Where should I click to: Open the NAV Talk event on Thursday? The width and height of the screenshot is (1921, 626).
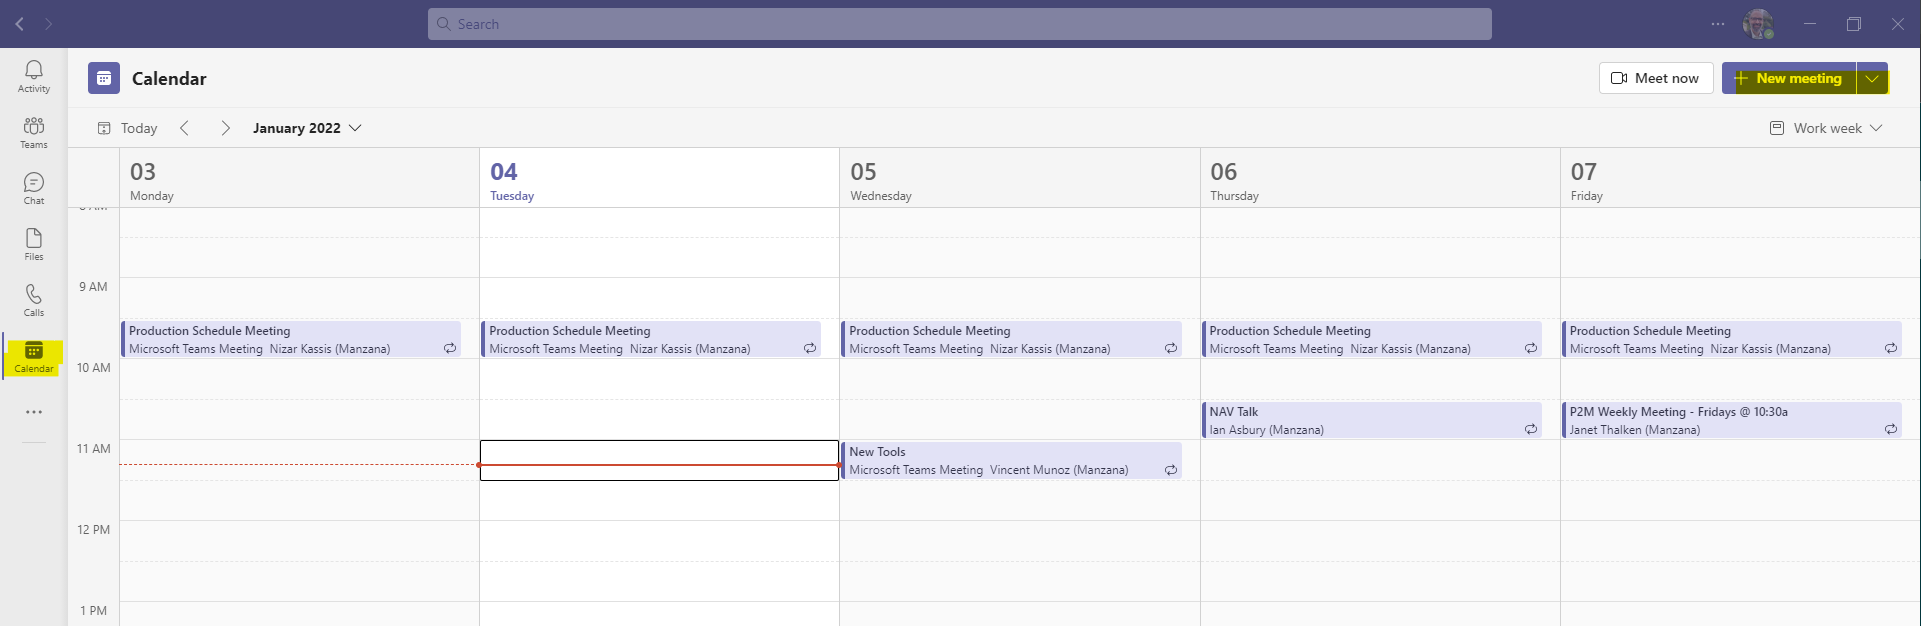(x=1371, y=420)
